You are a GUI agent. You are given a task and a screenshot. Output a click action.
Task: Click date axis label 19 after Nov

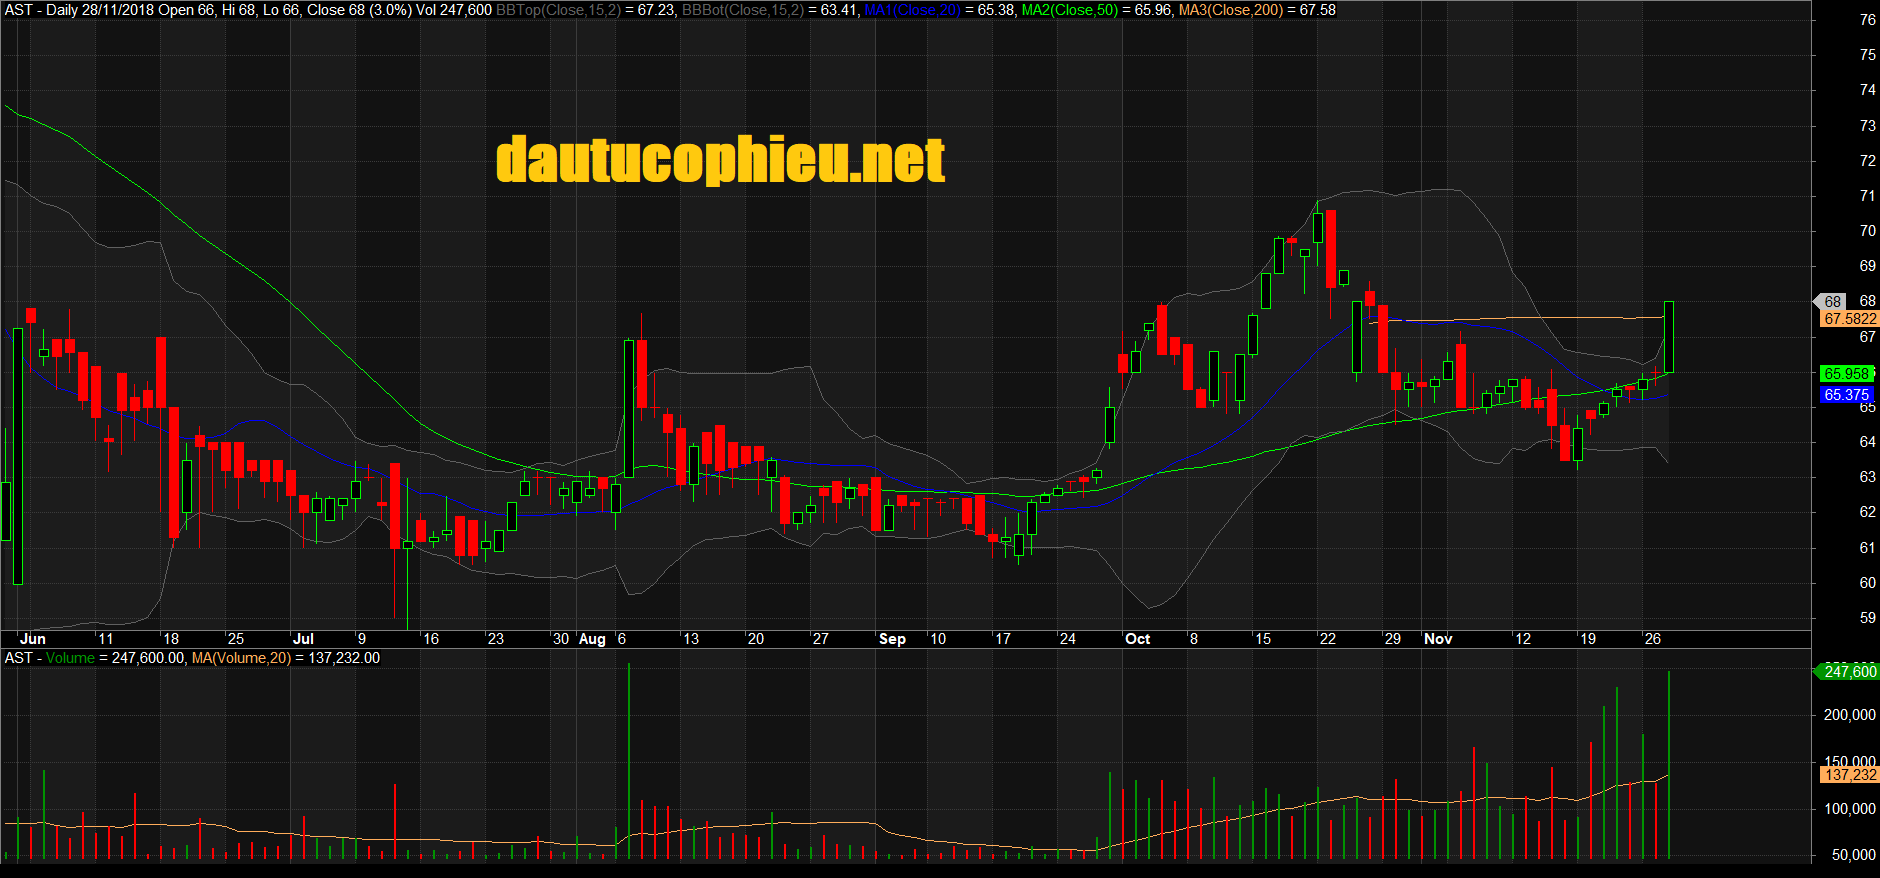point(1588,639)
